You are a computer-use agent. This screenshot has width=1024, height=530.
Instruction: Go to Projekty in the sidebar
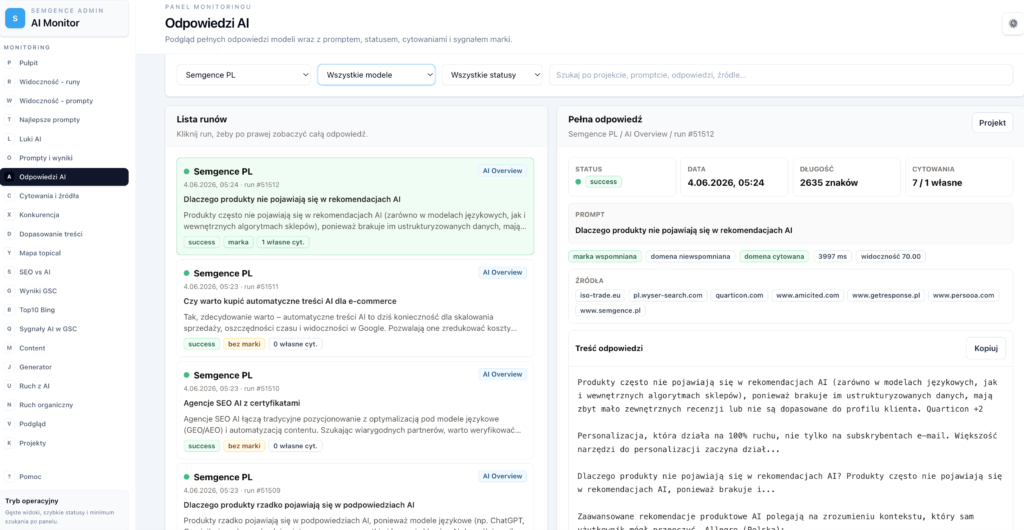tap(65, 443)
